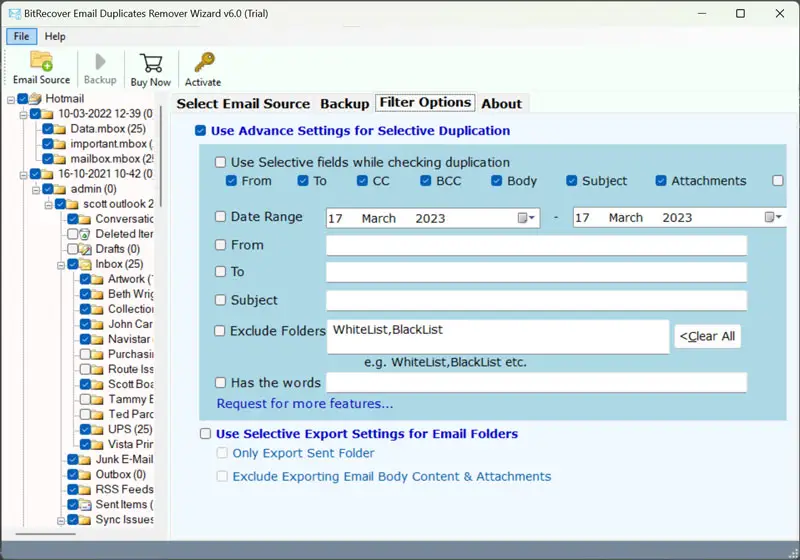Image resolution: width=800 pixels, height=560 pixels.
Task: Enable Use Selective Export Settings checkbox
Action: click(205, 434)
